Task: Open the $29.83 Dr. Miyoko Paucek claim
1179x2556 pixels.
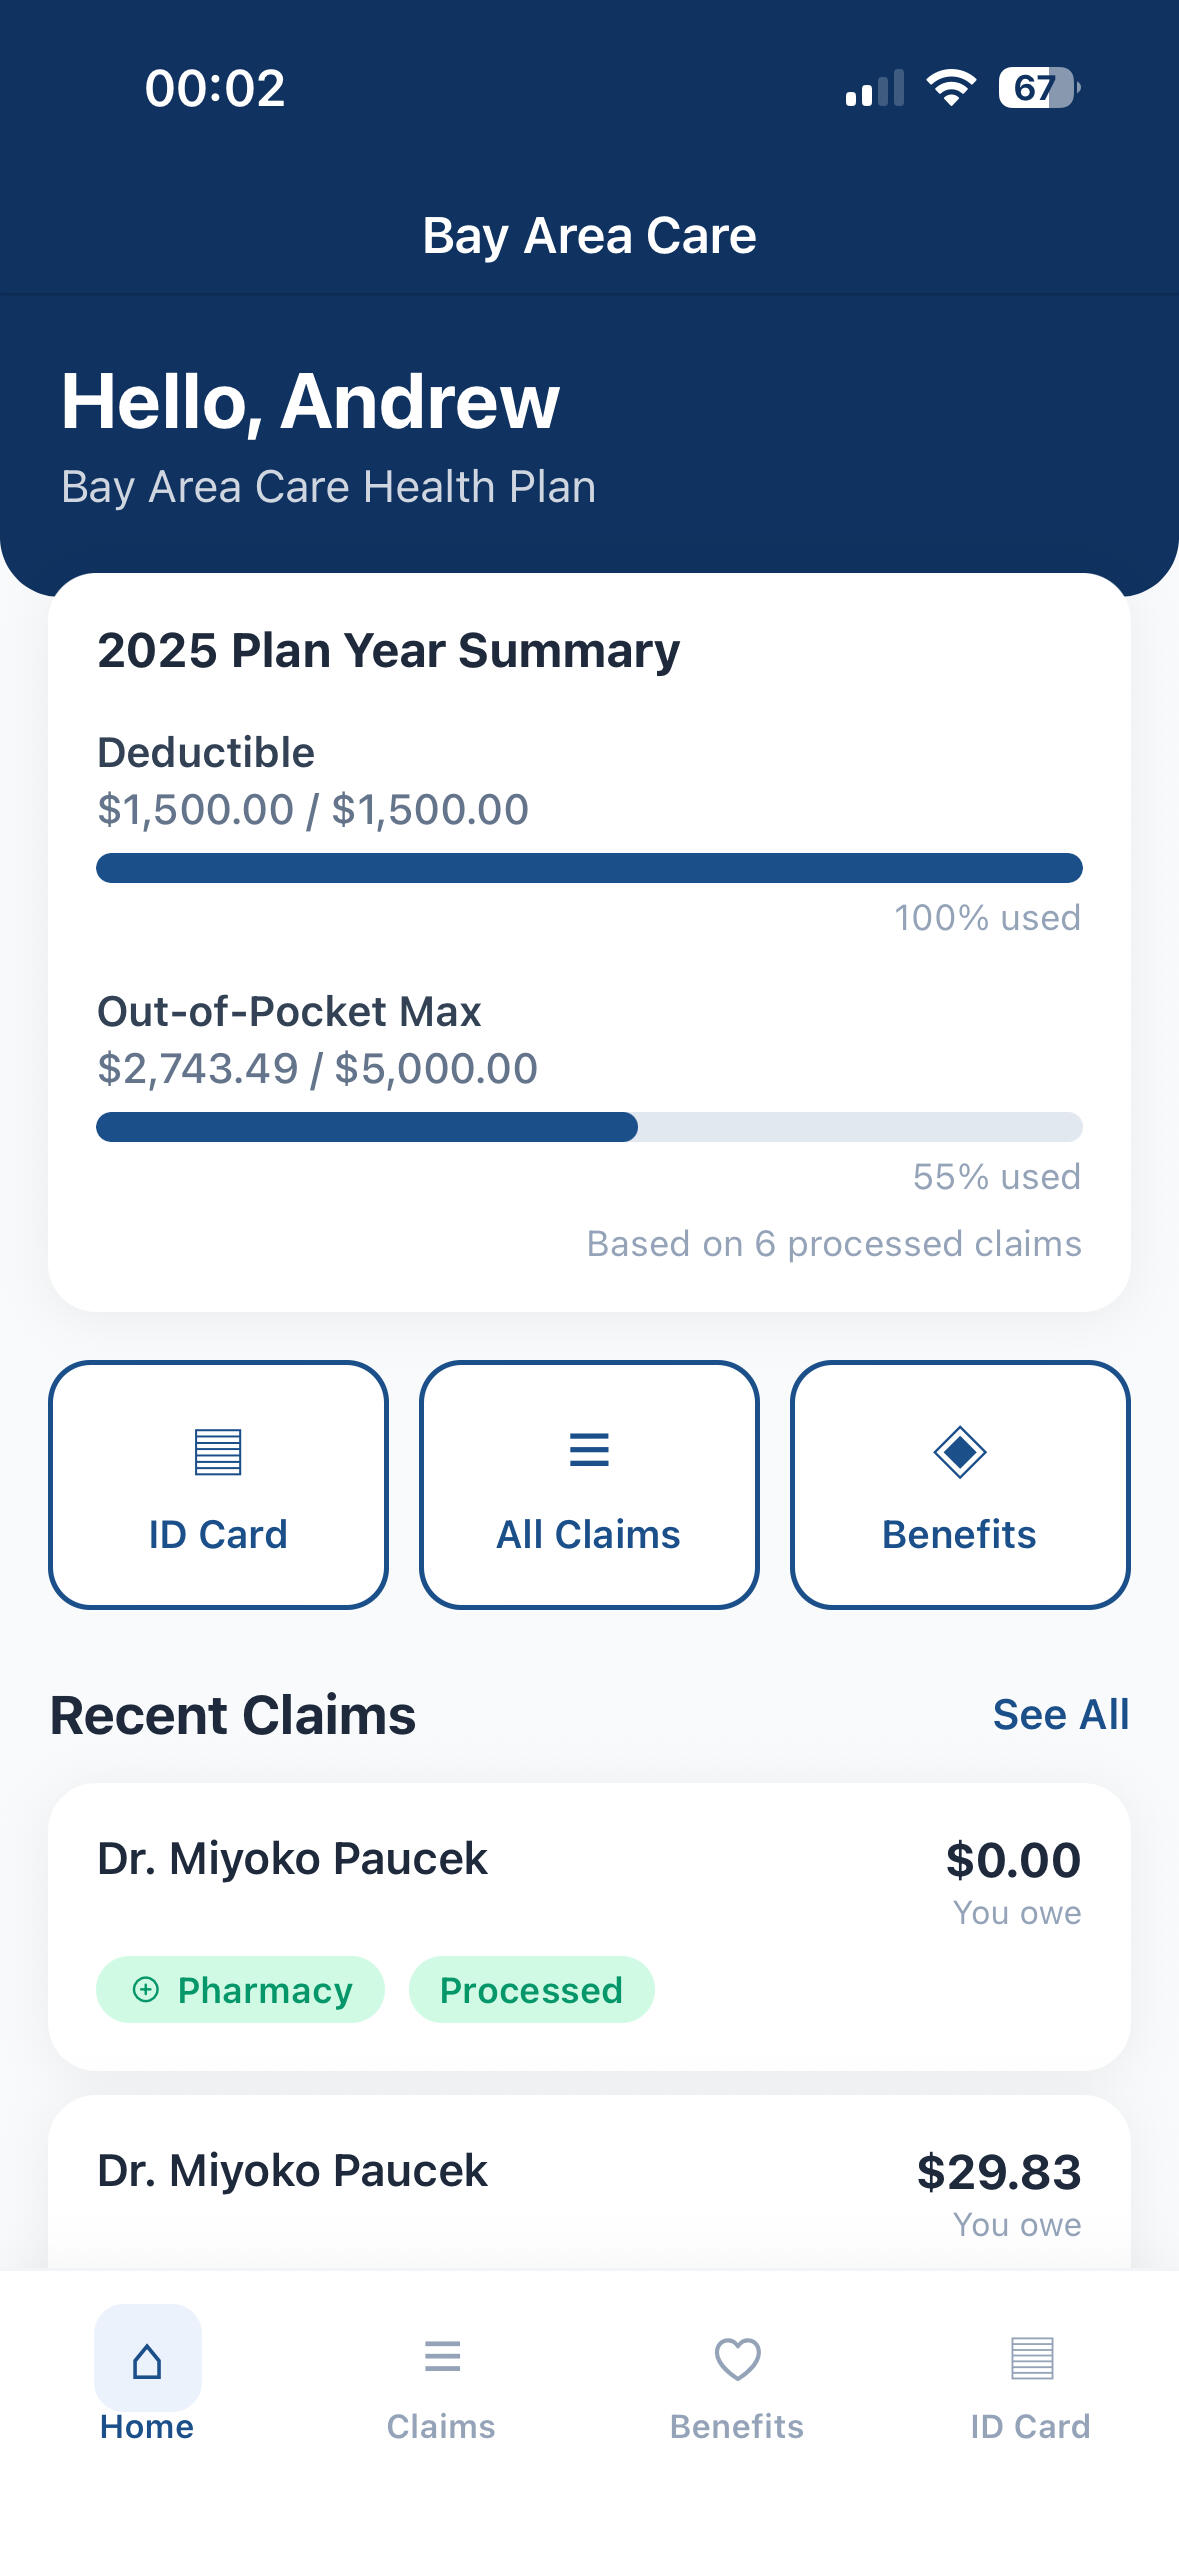Action: coord(589,2190)
